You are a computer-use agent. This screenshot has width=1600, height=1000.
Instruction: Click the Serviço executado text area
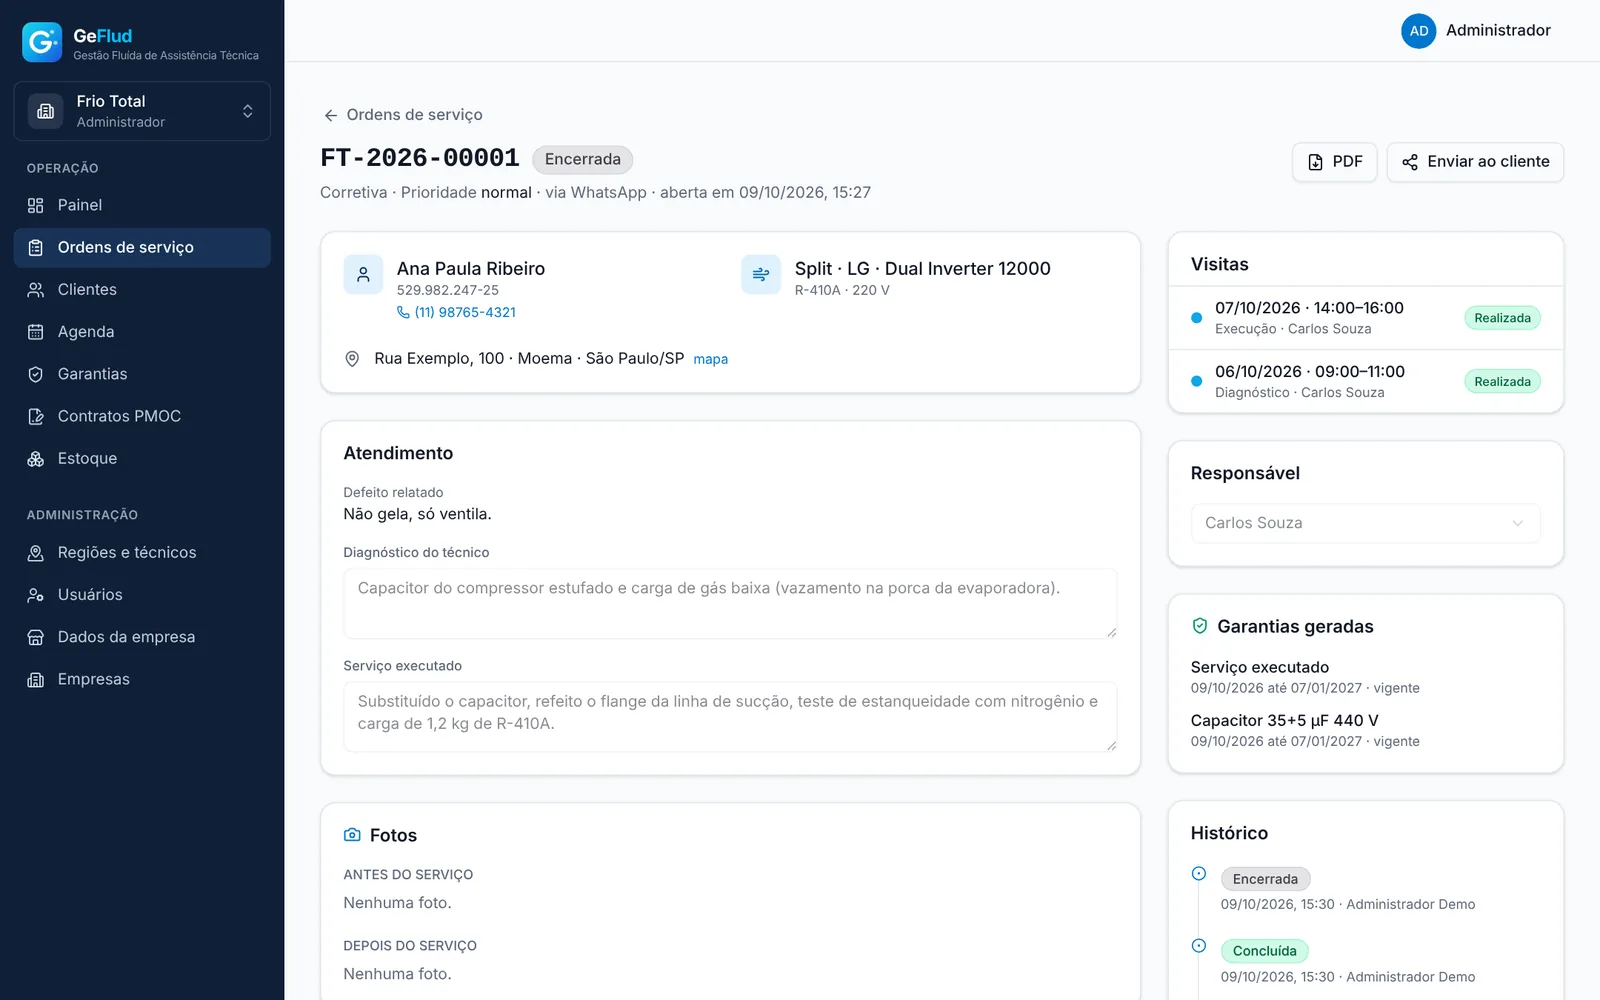730,717
